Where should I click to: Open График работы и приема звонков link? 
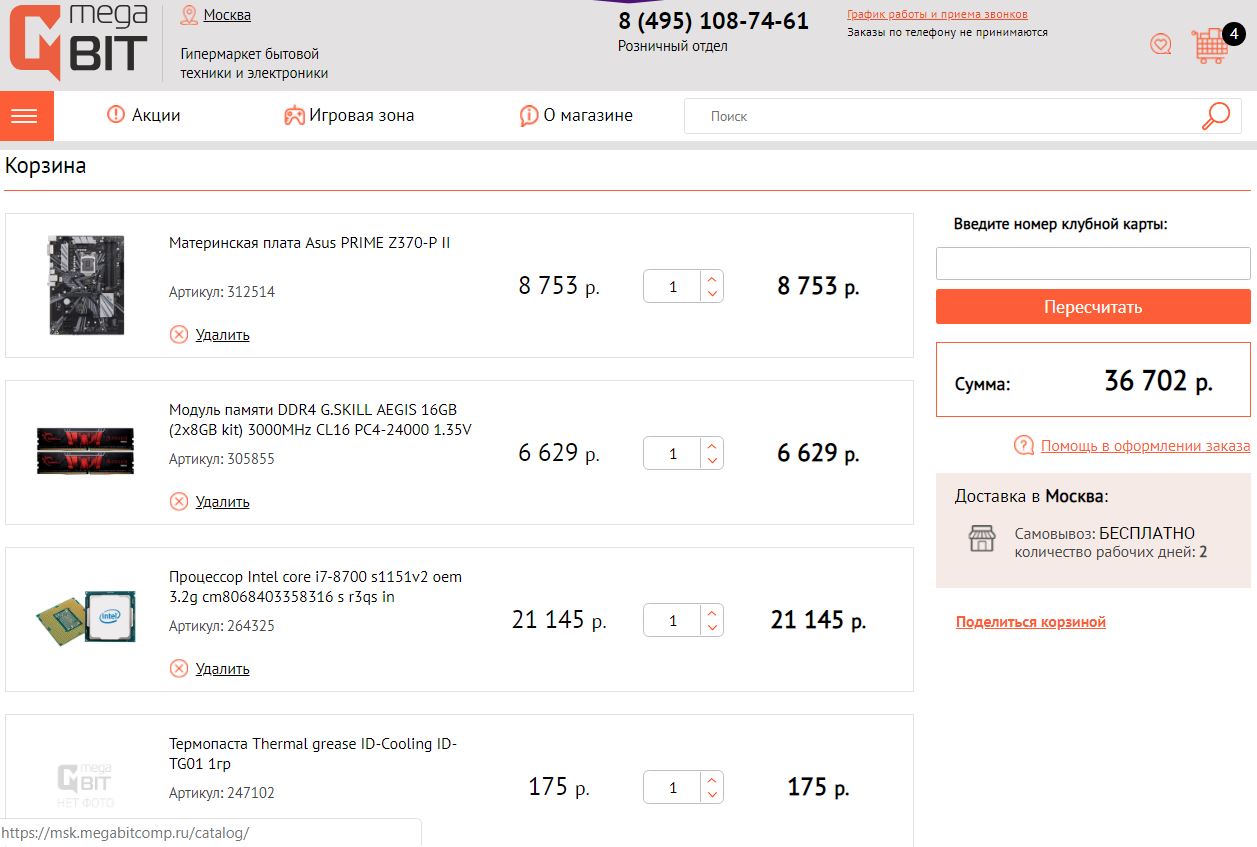point(937,14)
